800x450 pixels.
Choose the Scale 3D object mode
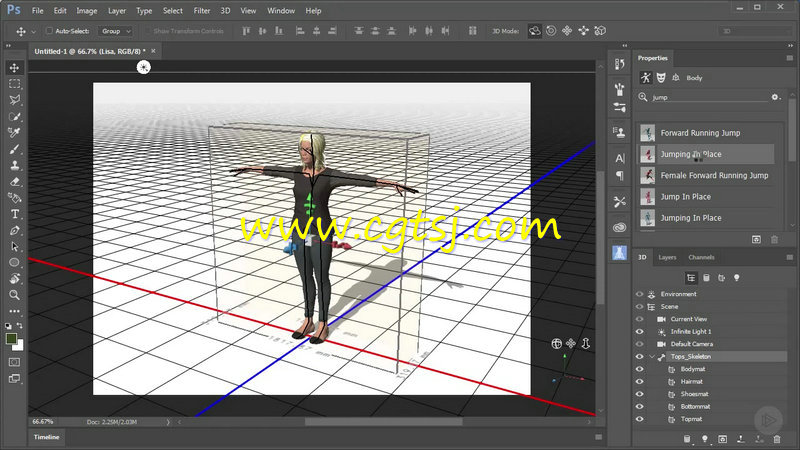coord(601,31)
